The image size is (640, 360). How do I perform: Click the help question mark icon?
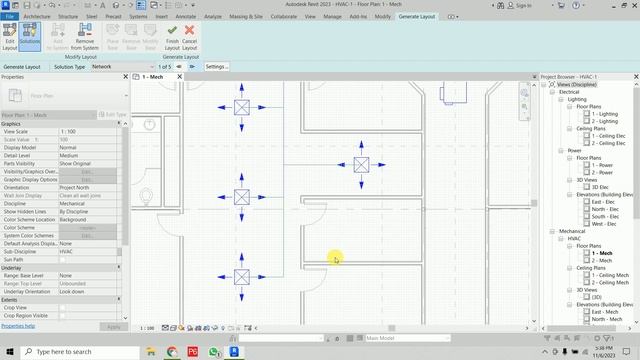pyautogui.click(x=576, y=5)
